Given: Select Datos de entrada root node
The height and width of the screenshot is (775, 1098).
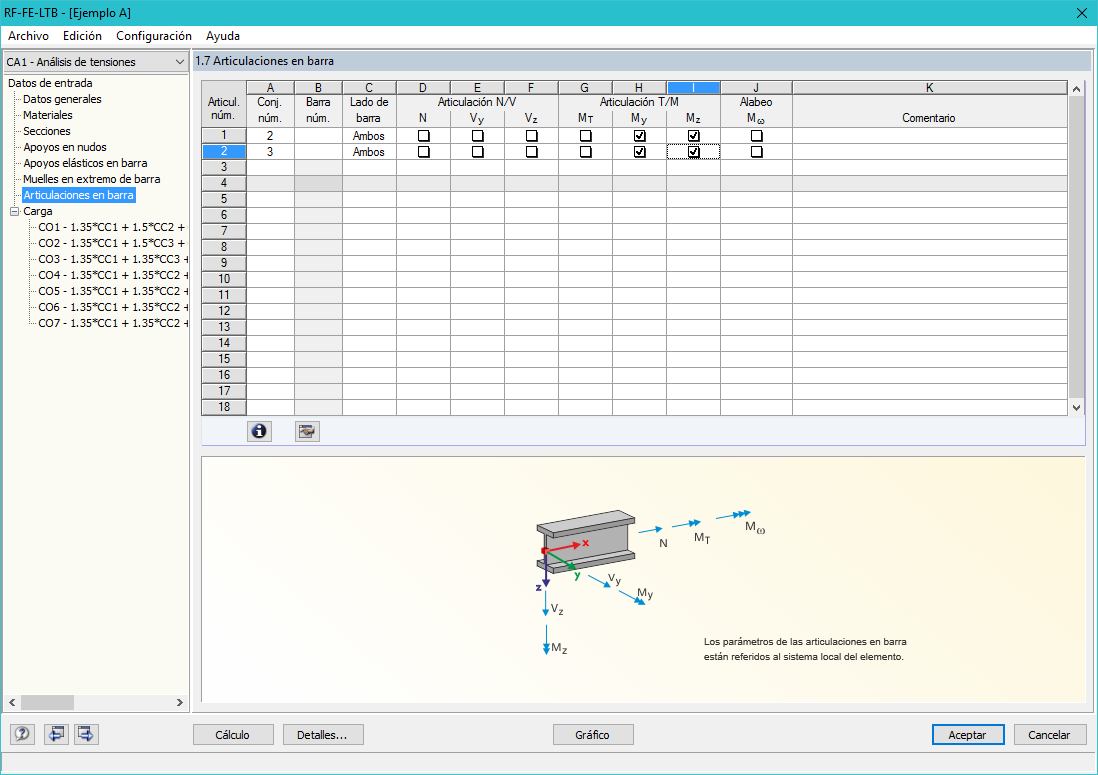Looking at the screenshot, I should (x=50, y=83).
